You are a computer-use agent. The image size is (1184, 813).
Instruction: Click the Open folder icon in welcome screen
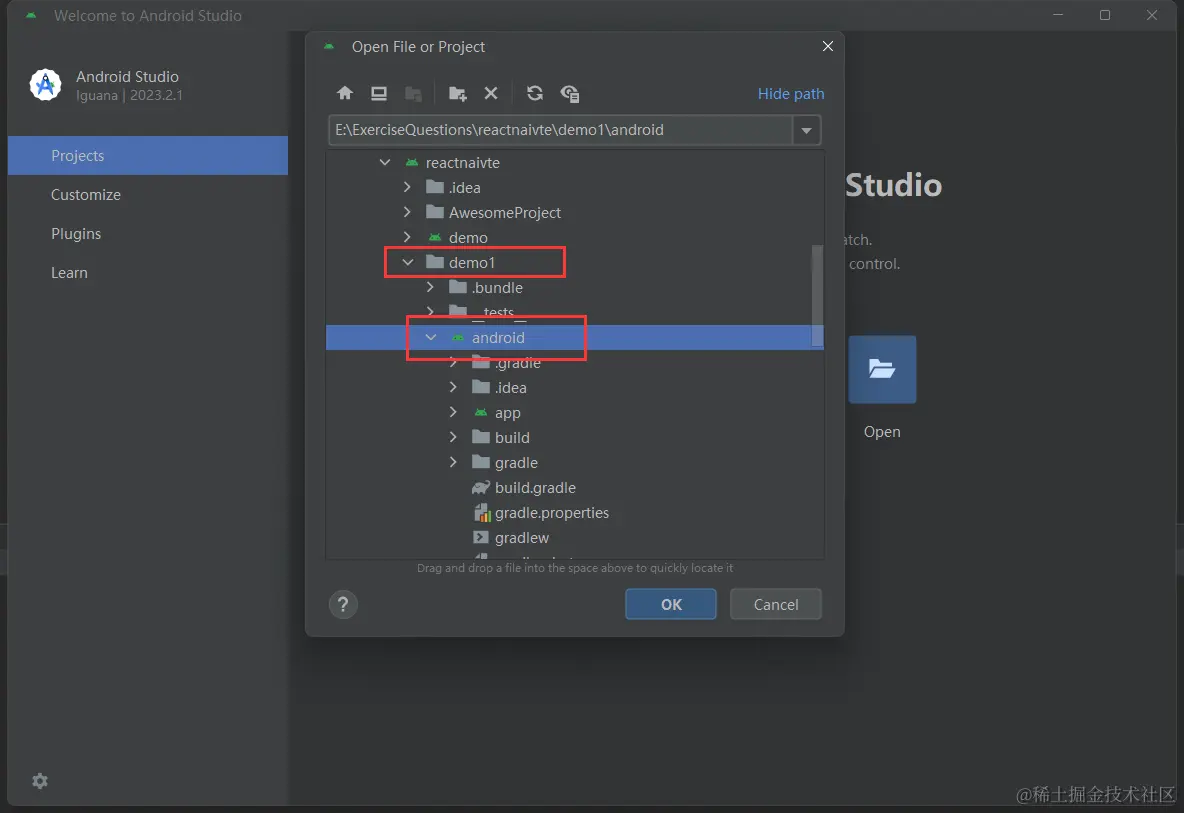882,369
